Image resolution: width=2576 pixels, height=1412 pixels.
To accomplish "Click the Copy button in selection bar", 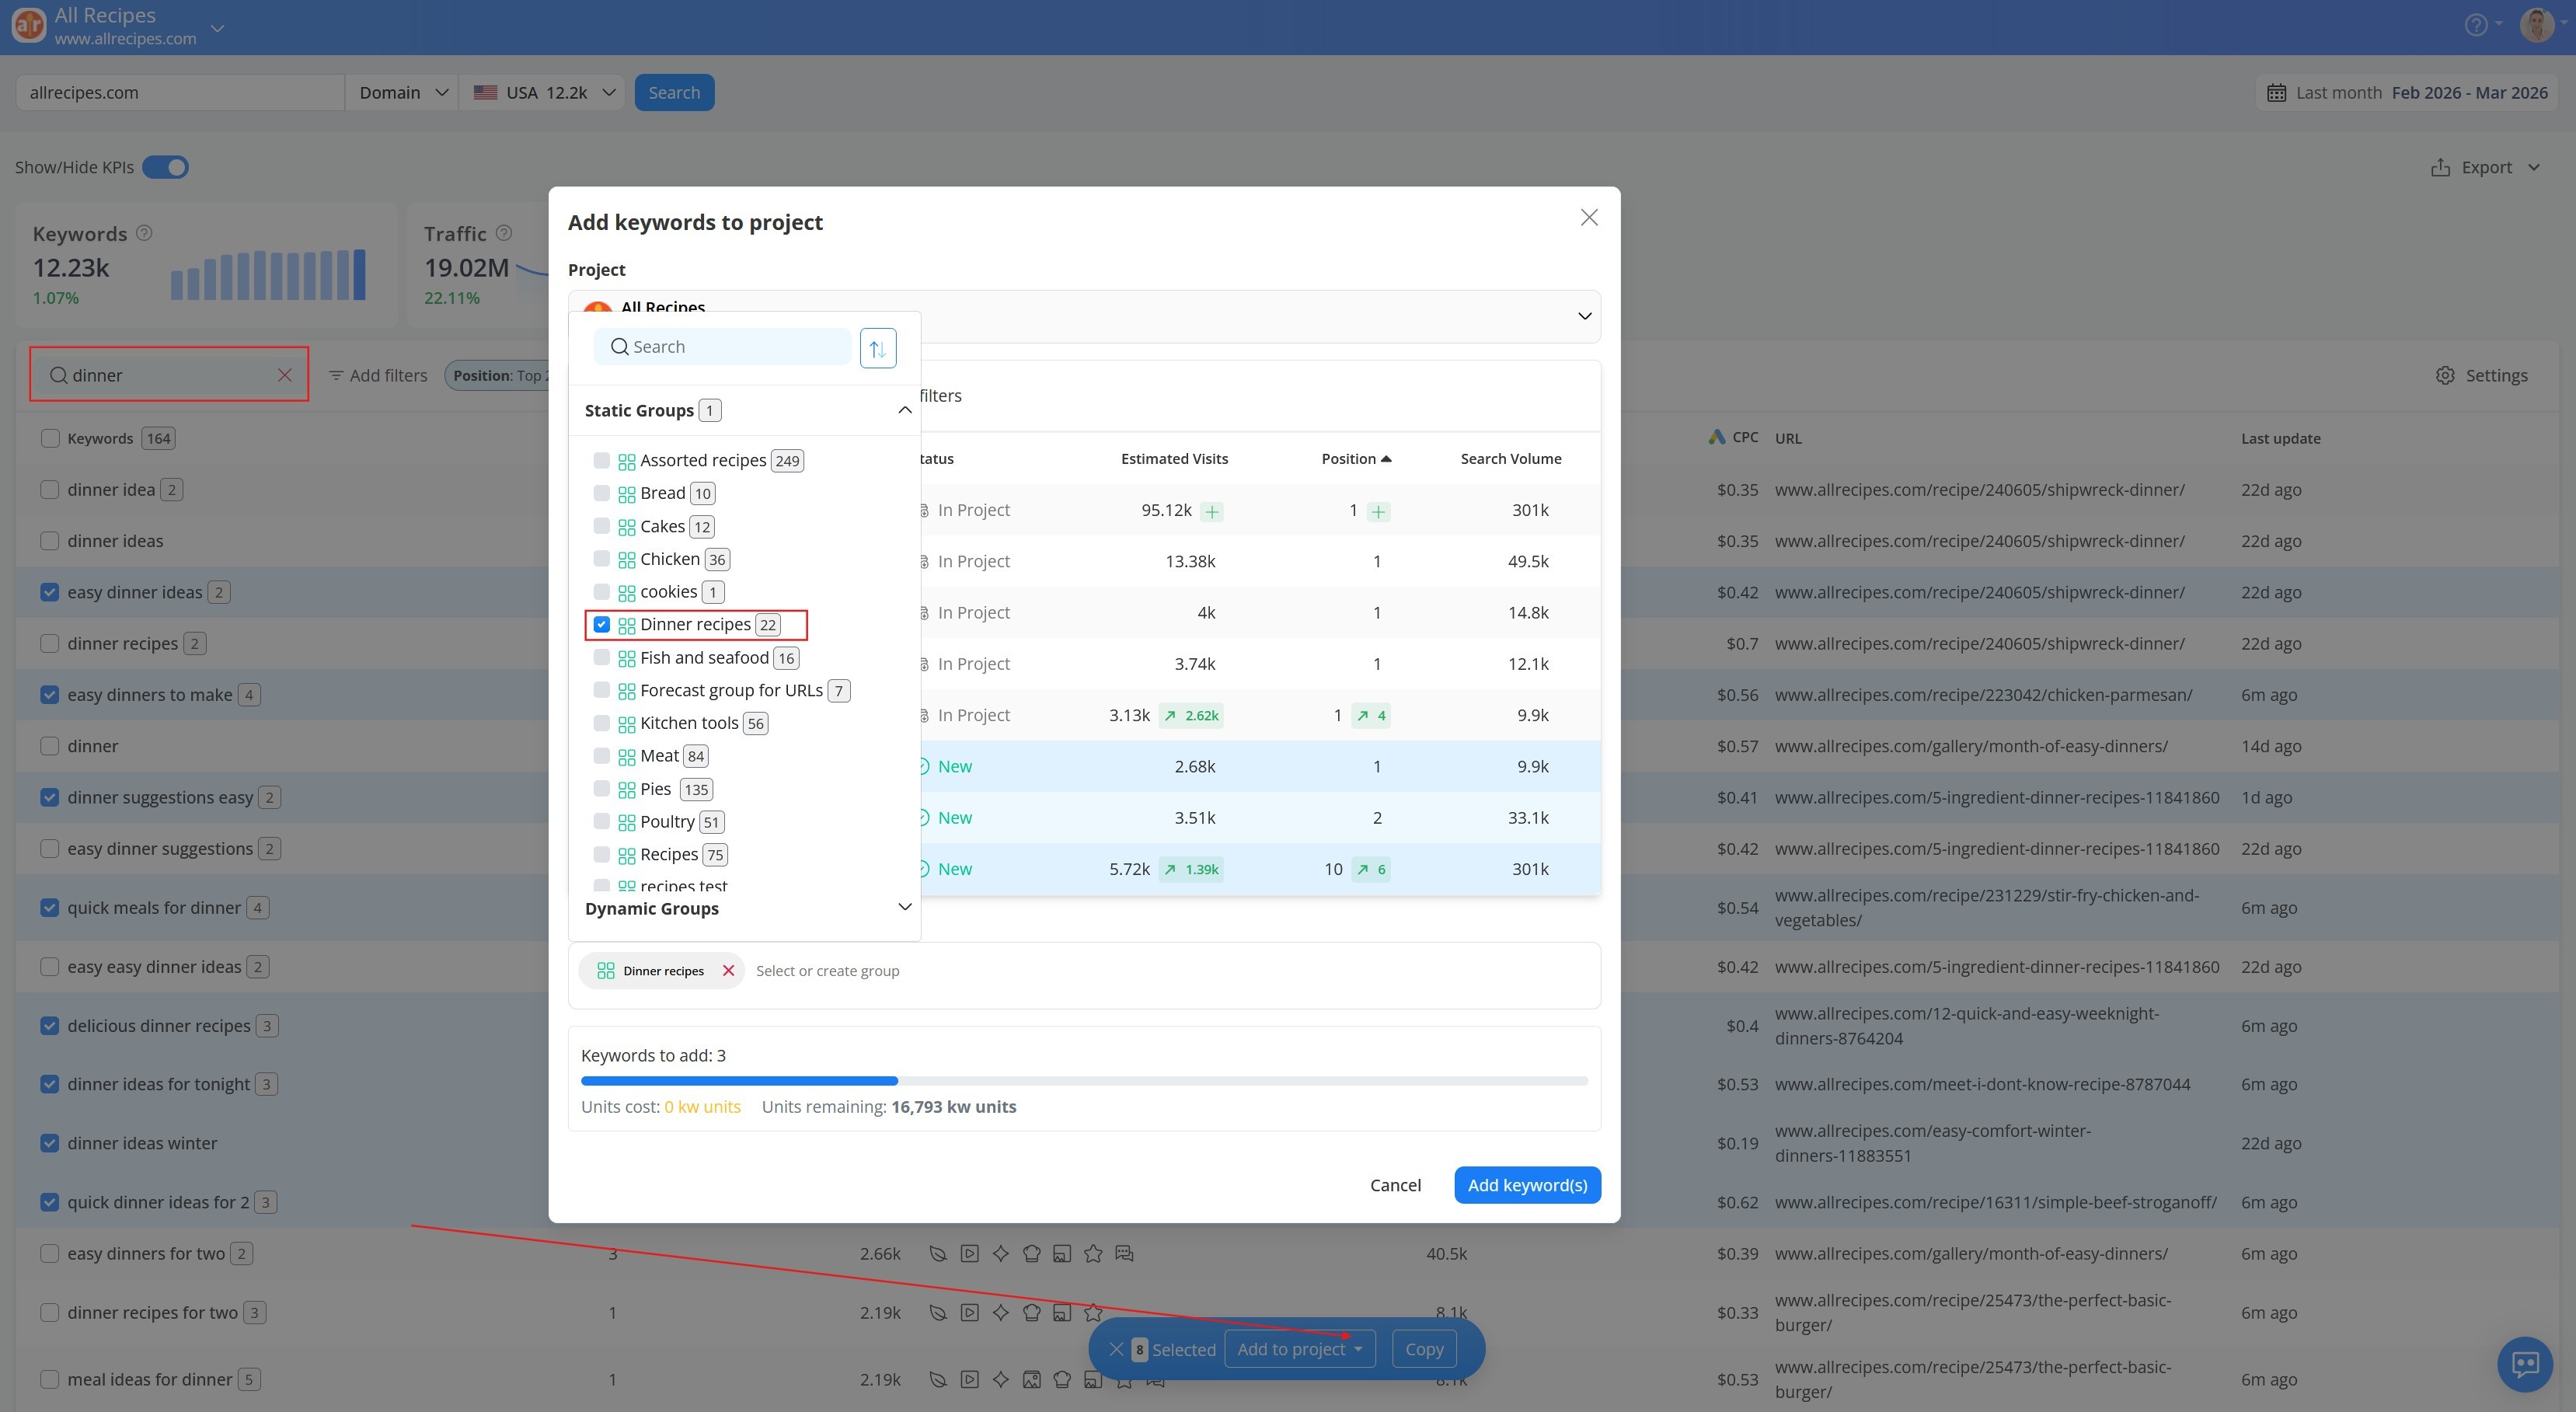I will (x=1423, y=1349).
